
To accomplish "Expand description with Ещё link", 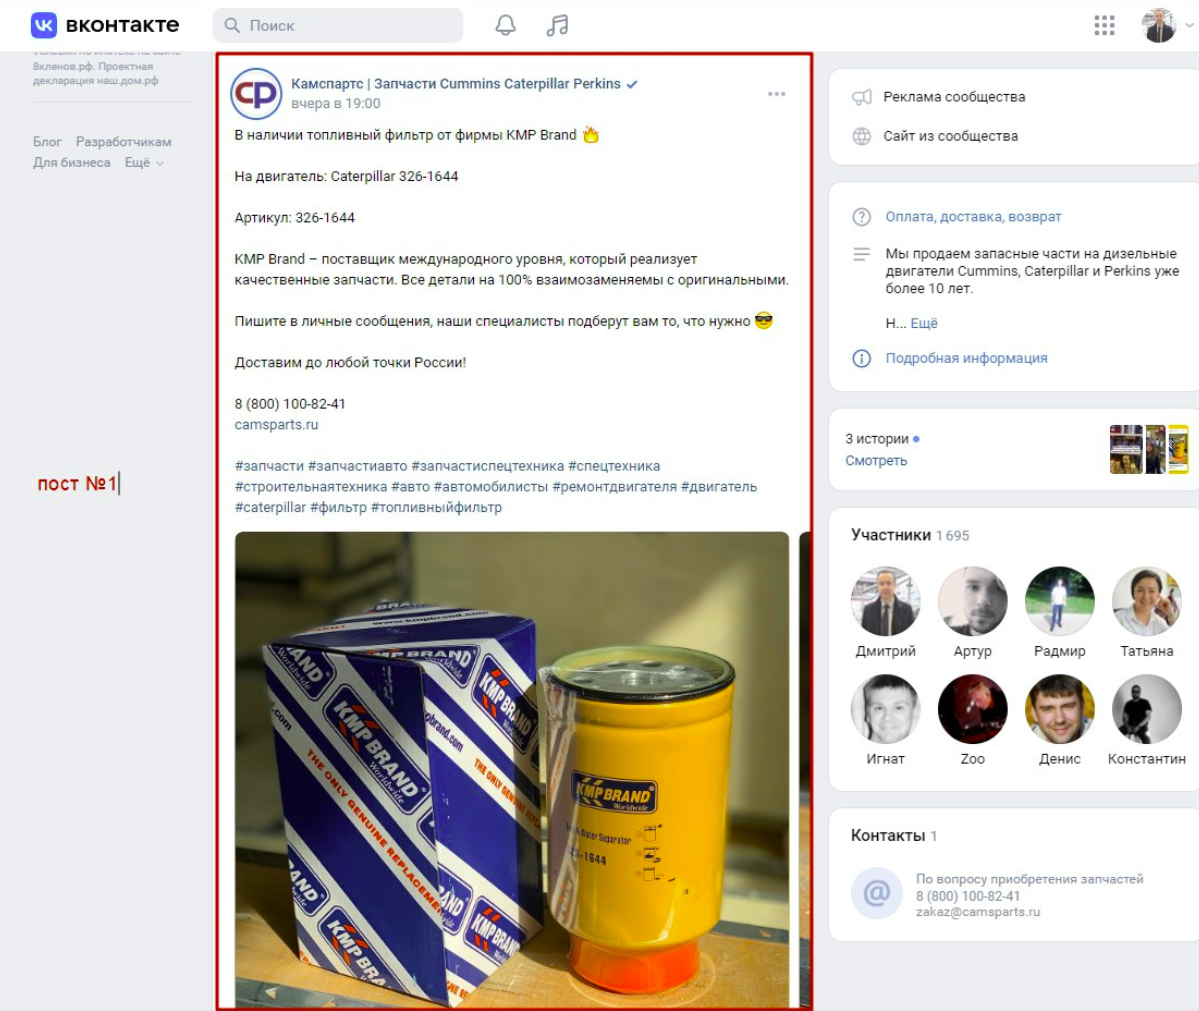I will coord(924,323).
